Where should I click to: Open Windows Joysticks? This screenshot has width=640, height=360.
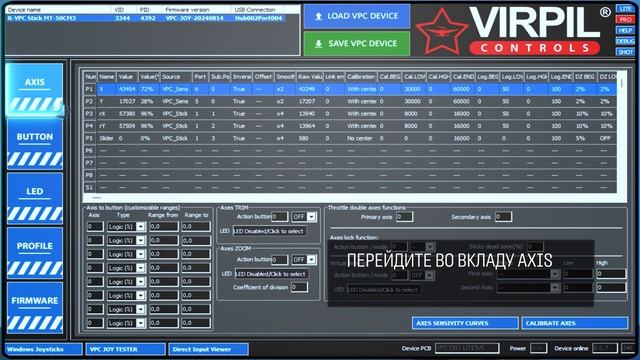[x=44, y=349]
